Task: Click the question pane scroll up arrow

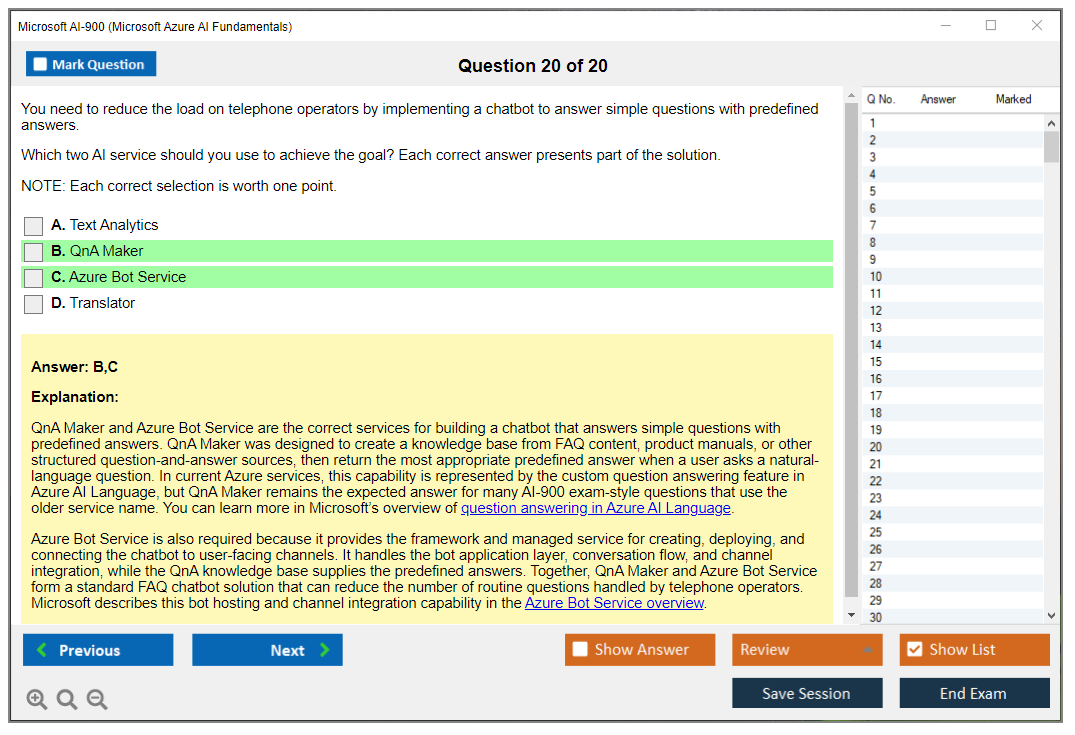Action: tap(851, 95)
